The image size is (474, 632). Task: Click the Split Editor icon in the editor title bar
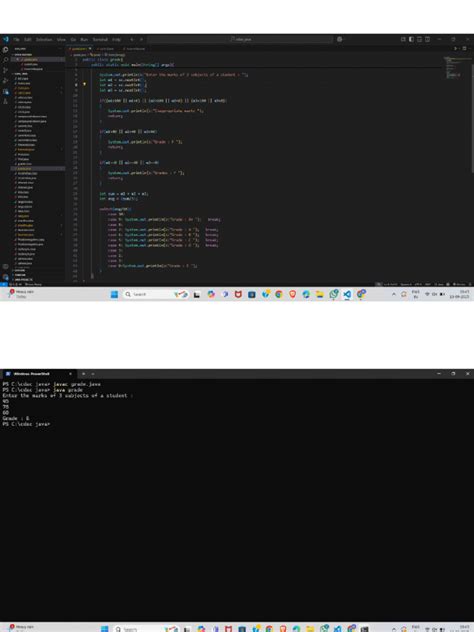[x=464, y=48]
